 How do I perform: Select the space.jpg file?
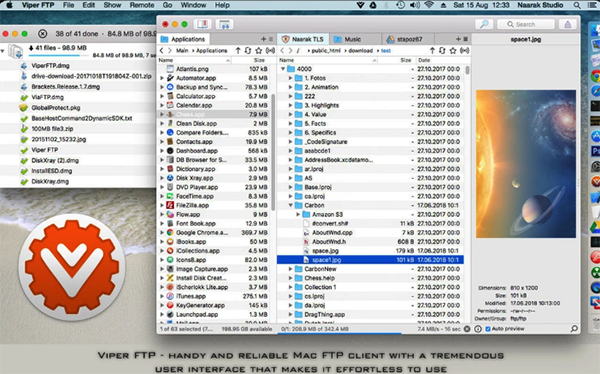click(370, 251)
